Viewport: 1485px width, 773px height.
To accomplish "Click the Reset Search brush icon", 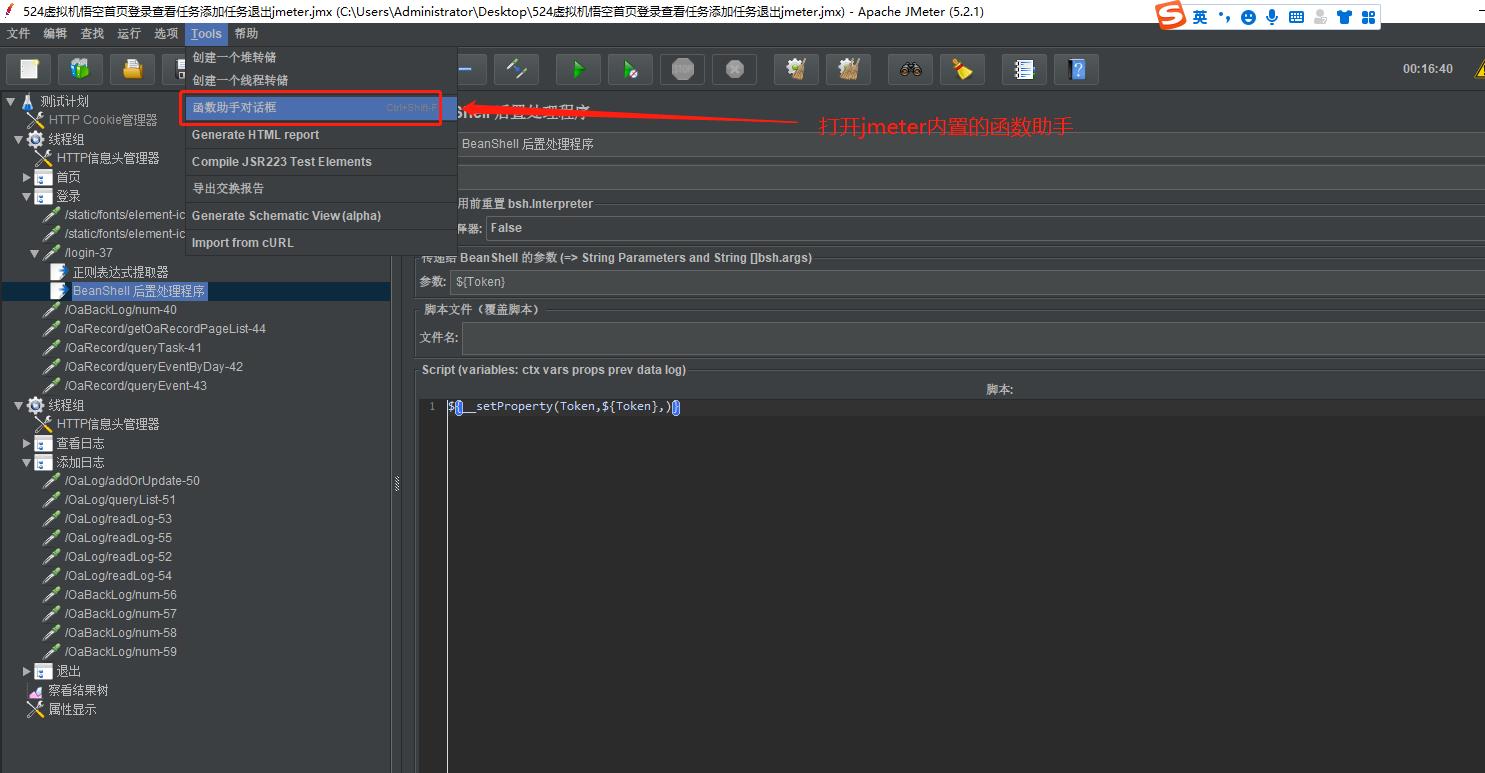I will pyautogui.click(x=962, y=69).
